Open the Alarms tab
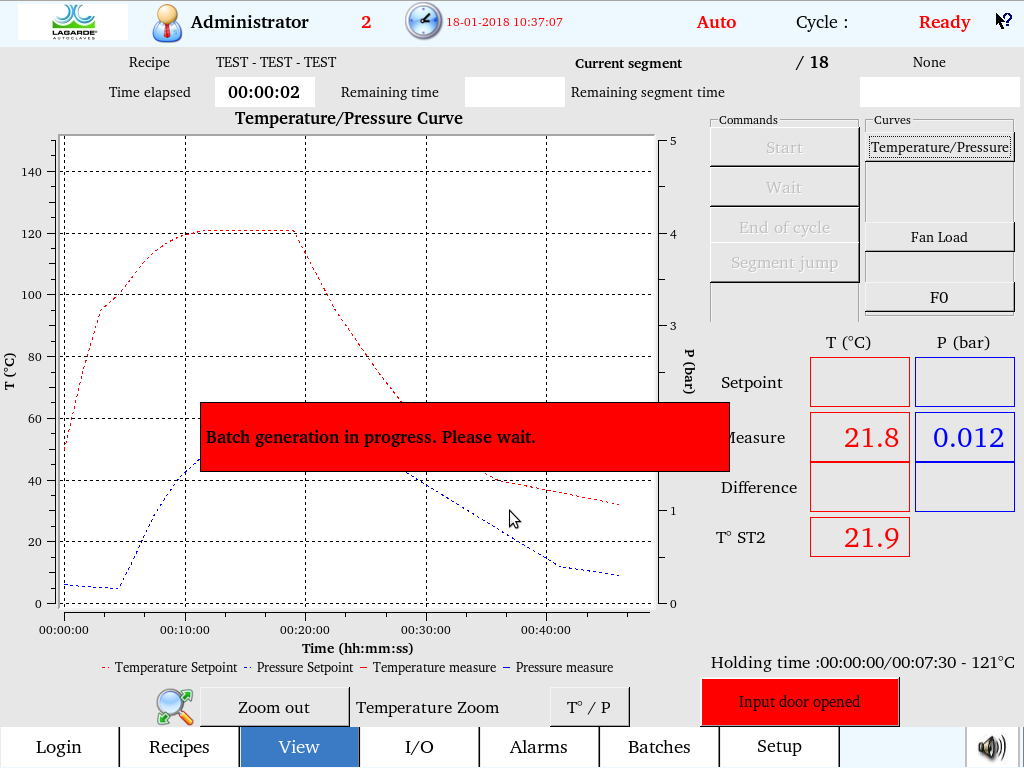The image size is (1024, 768). point(539,747)
